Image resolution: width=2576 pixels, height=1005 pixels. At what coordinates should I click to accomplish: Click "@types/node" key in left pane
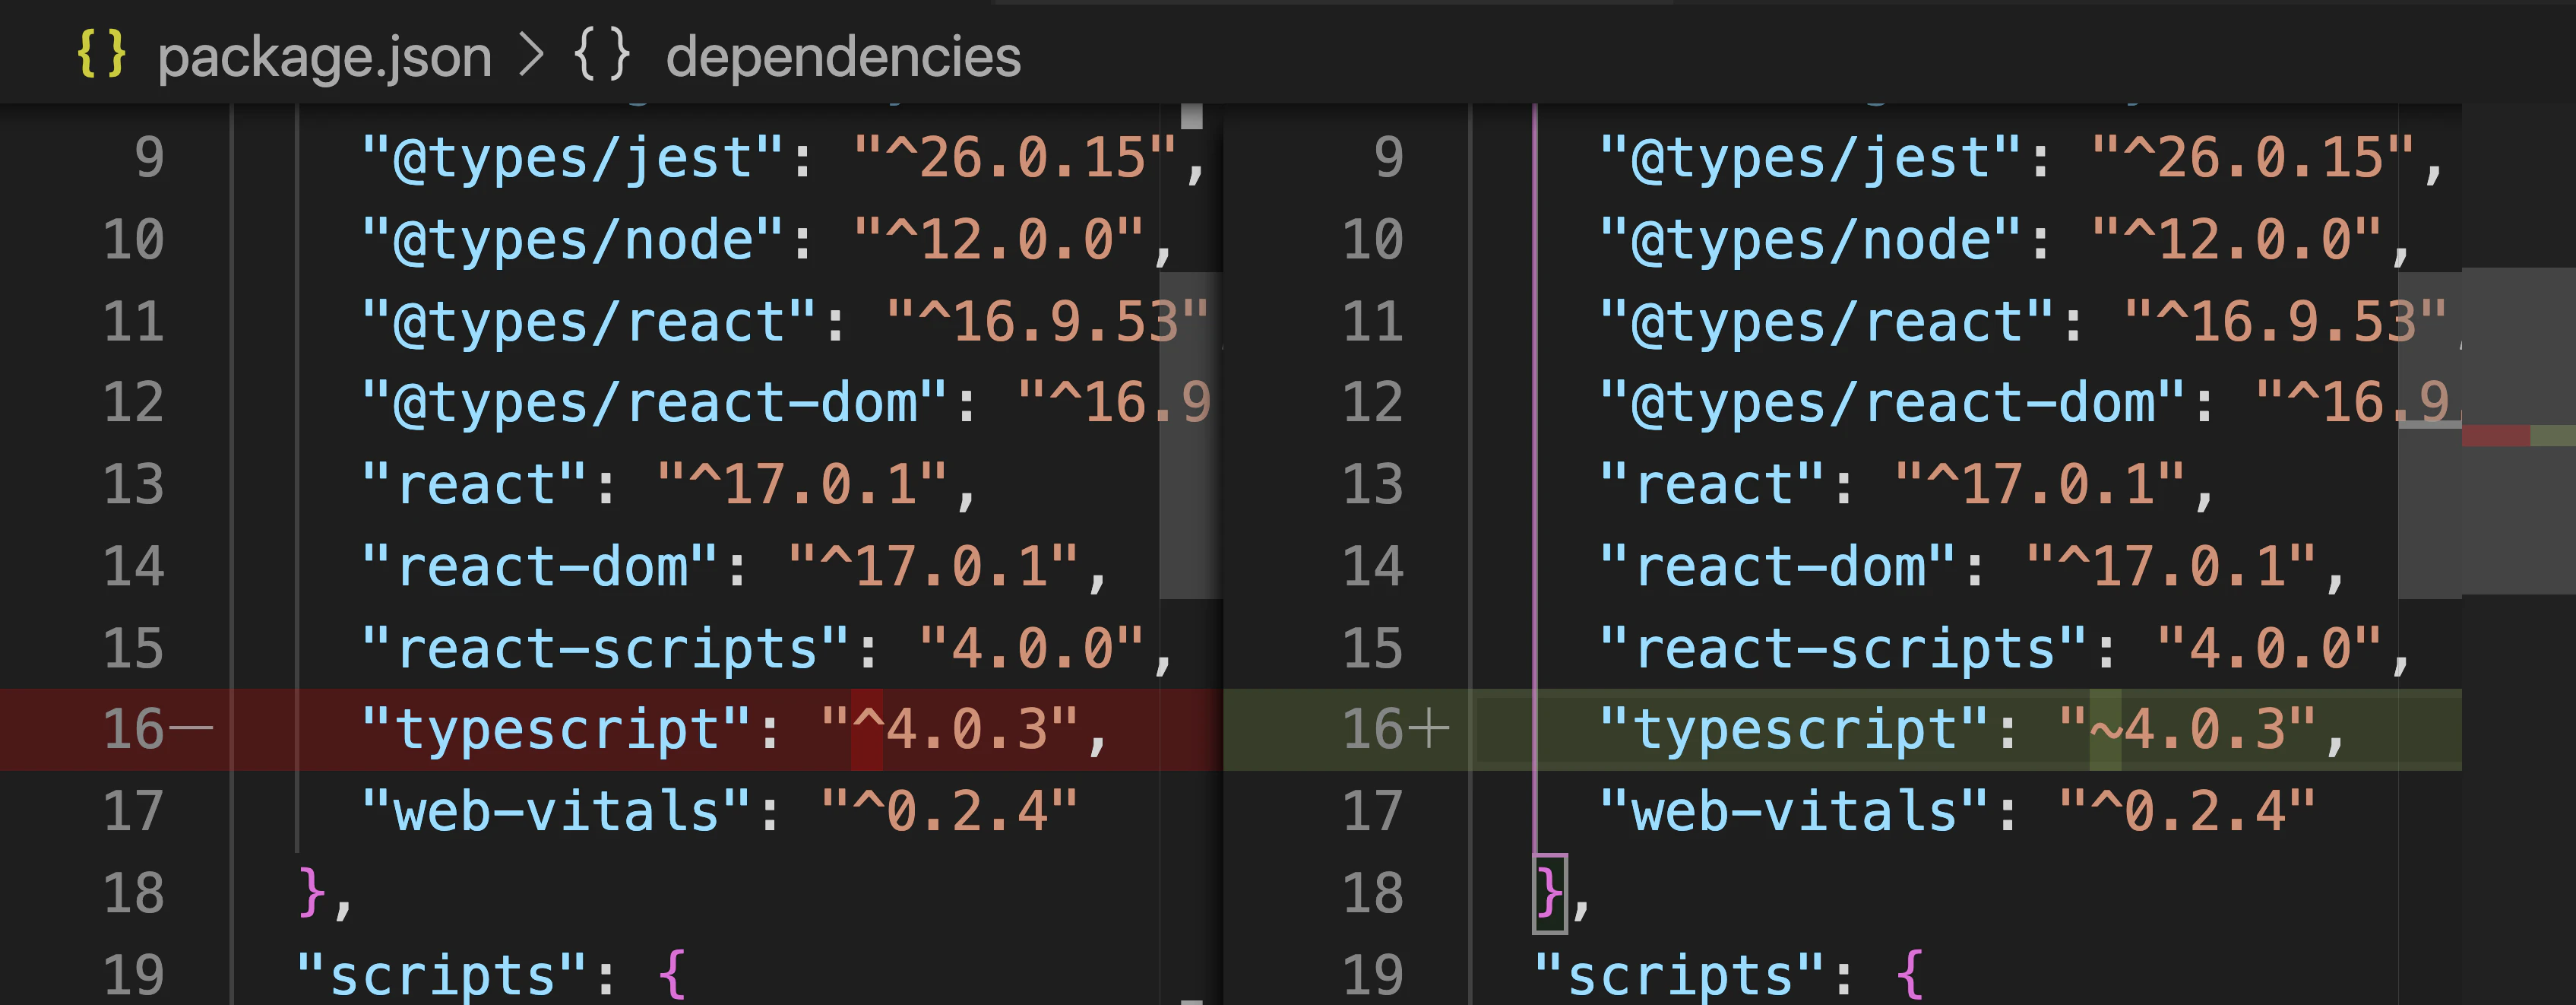[573, 240]
